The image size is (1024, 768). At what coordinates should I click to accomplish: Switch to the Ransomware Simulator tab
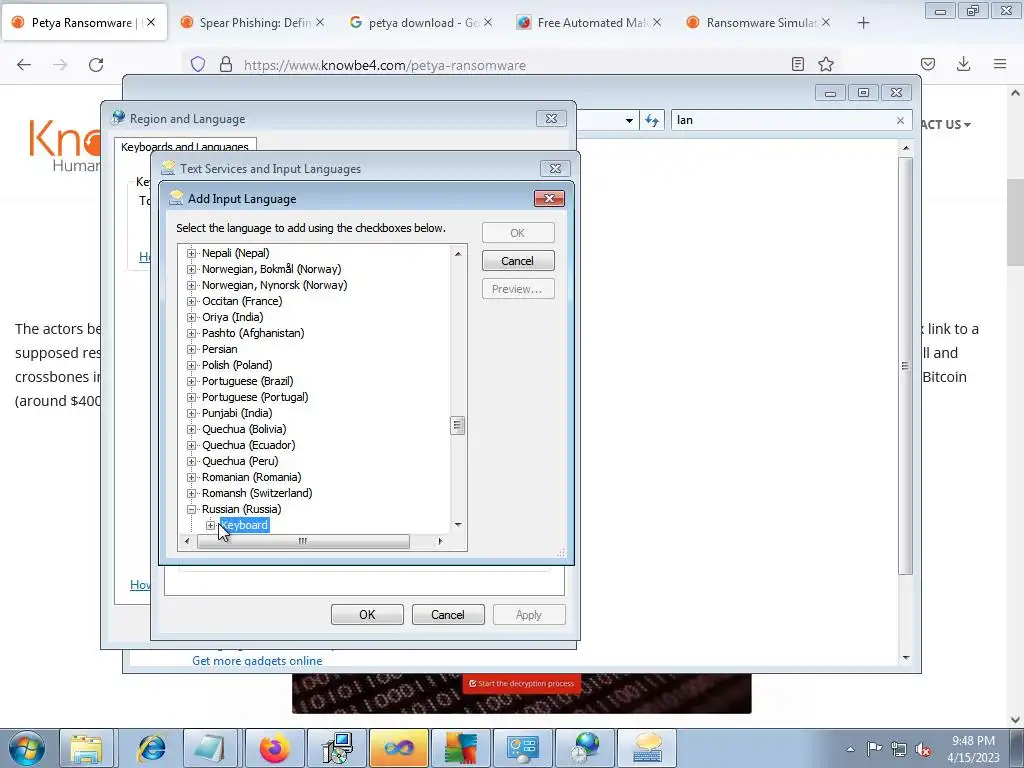tap(761, 23)
